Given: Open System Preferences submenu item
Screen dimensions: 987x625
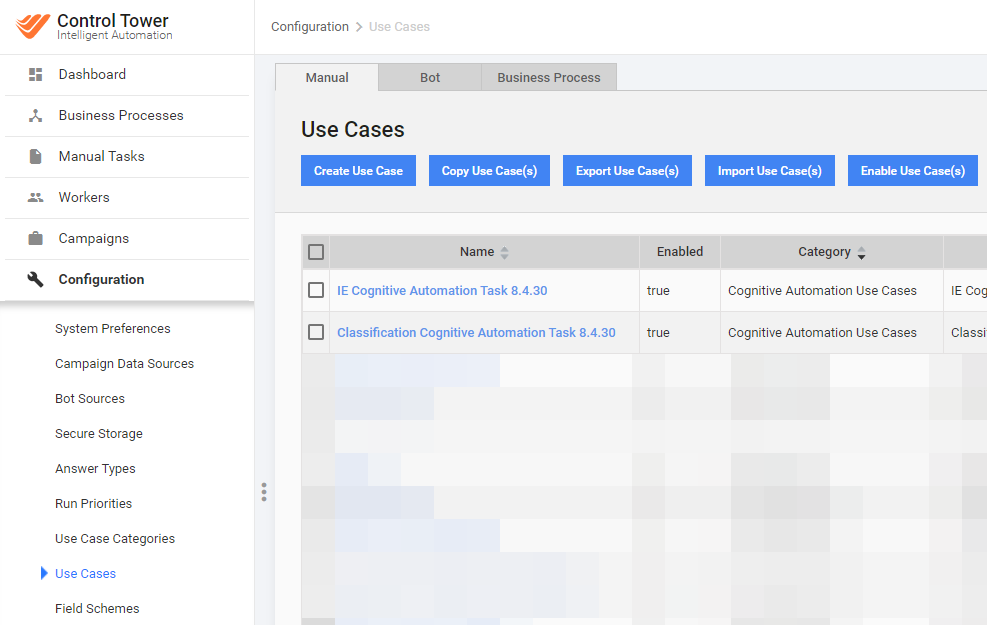Looking at the screenshot, I should [113, 329].
